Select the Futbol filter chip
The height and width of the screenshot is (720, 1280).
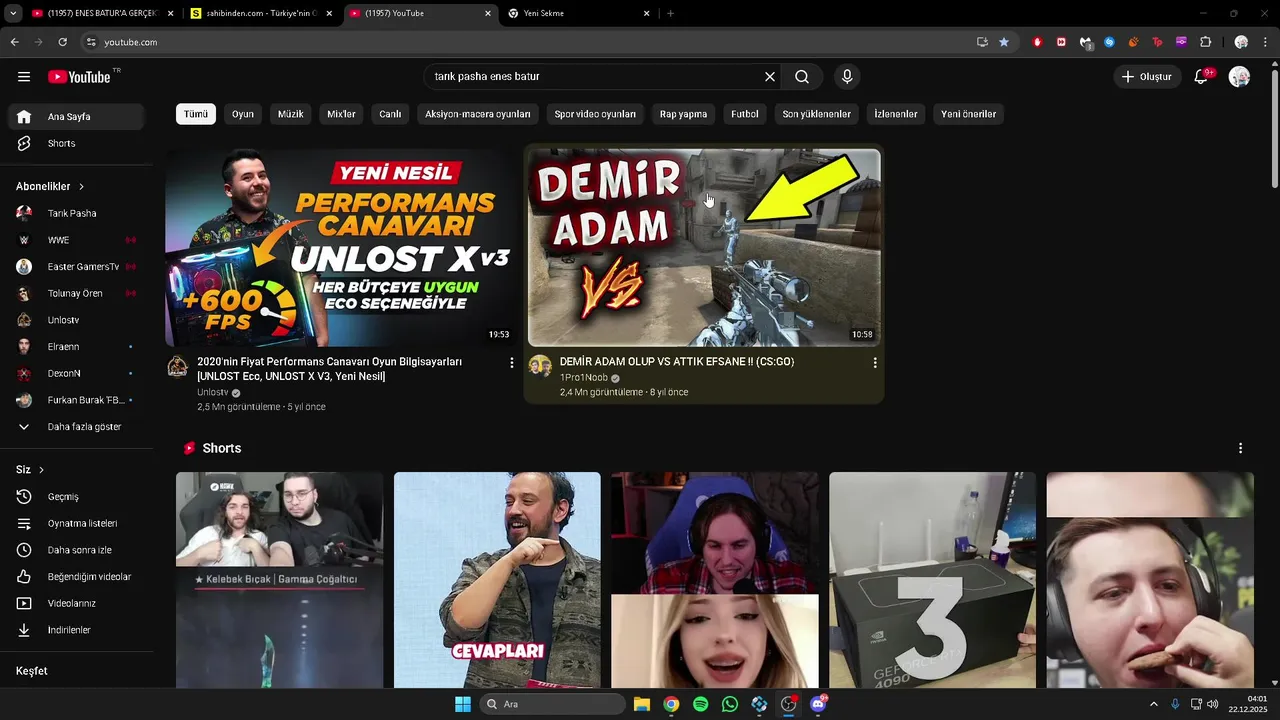pos(745,114)
